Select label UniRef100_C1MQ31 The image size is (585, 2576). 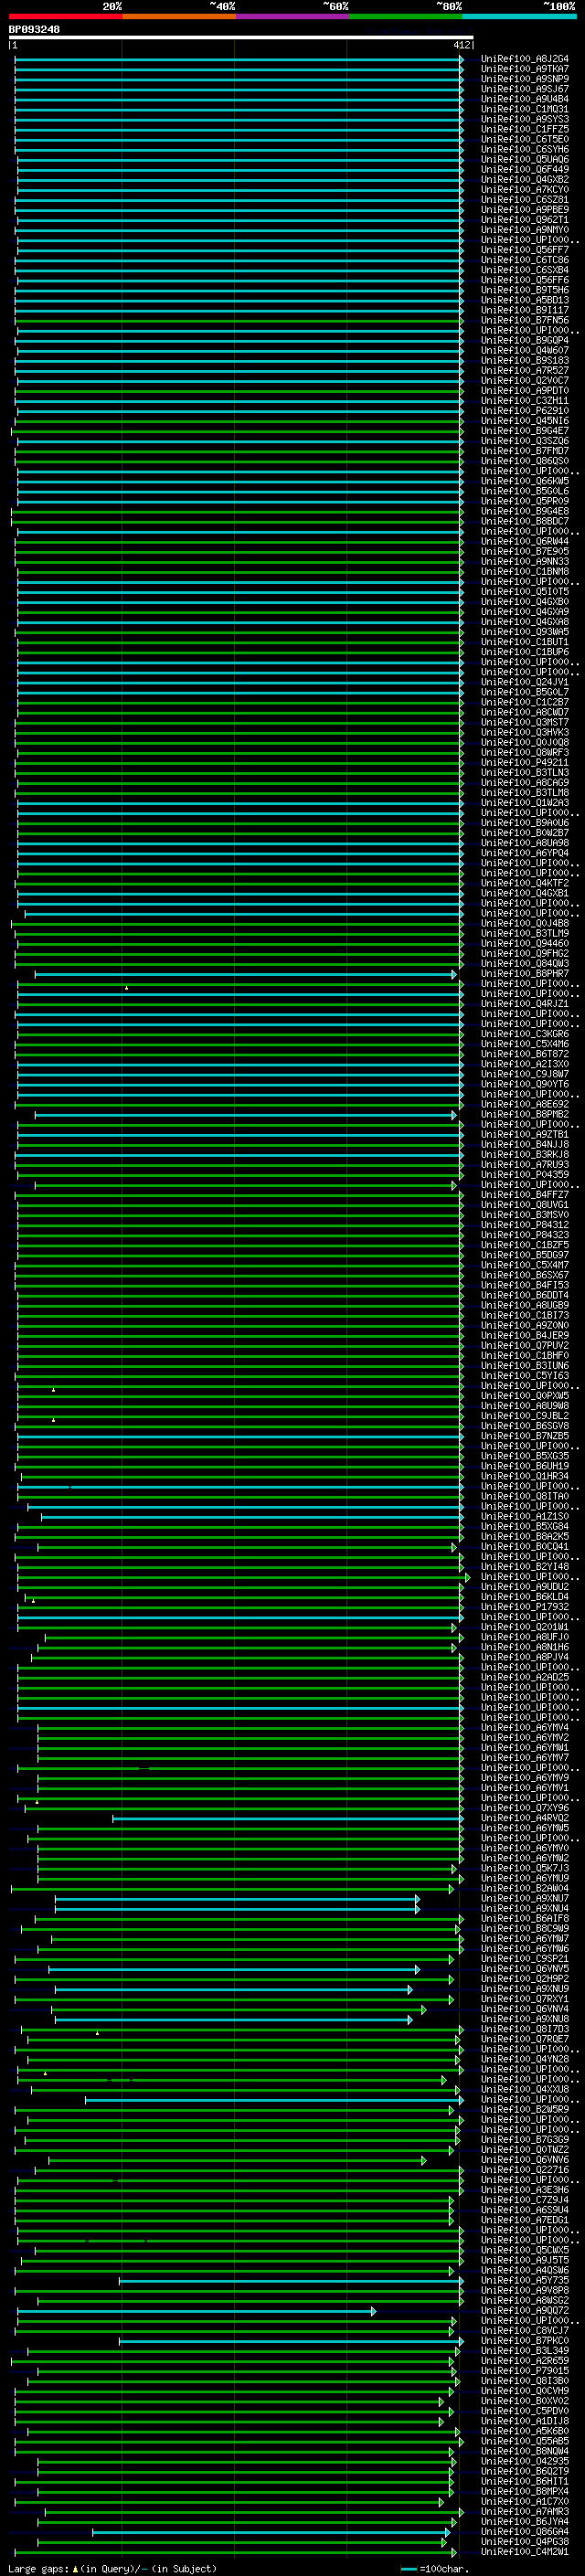coord(524,109)
